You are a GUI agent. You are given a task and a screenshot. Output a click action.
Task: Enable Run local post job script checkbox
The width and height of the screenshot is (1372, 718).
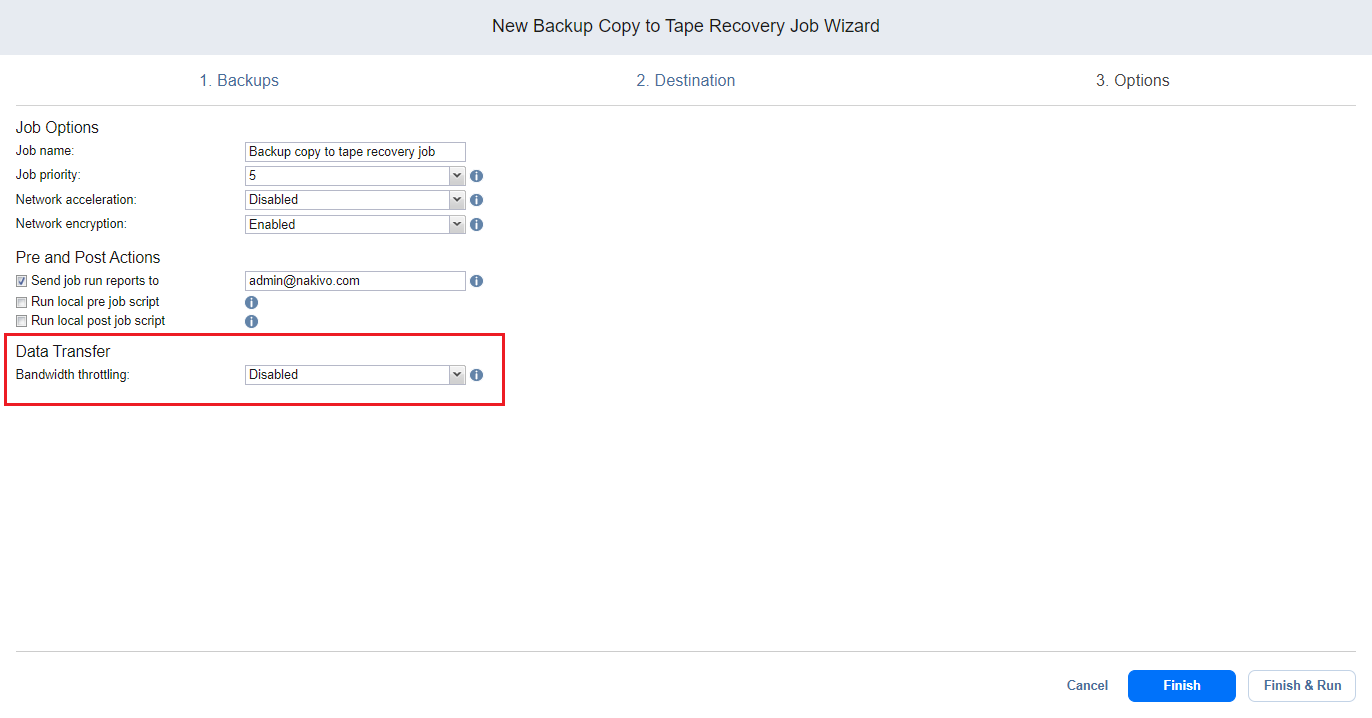tap(22, 322)
